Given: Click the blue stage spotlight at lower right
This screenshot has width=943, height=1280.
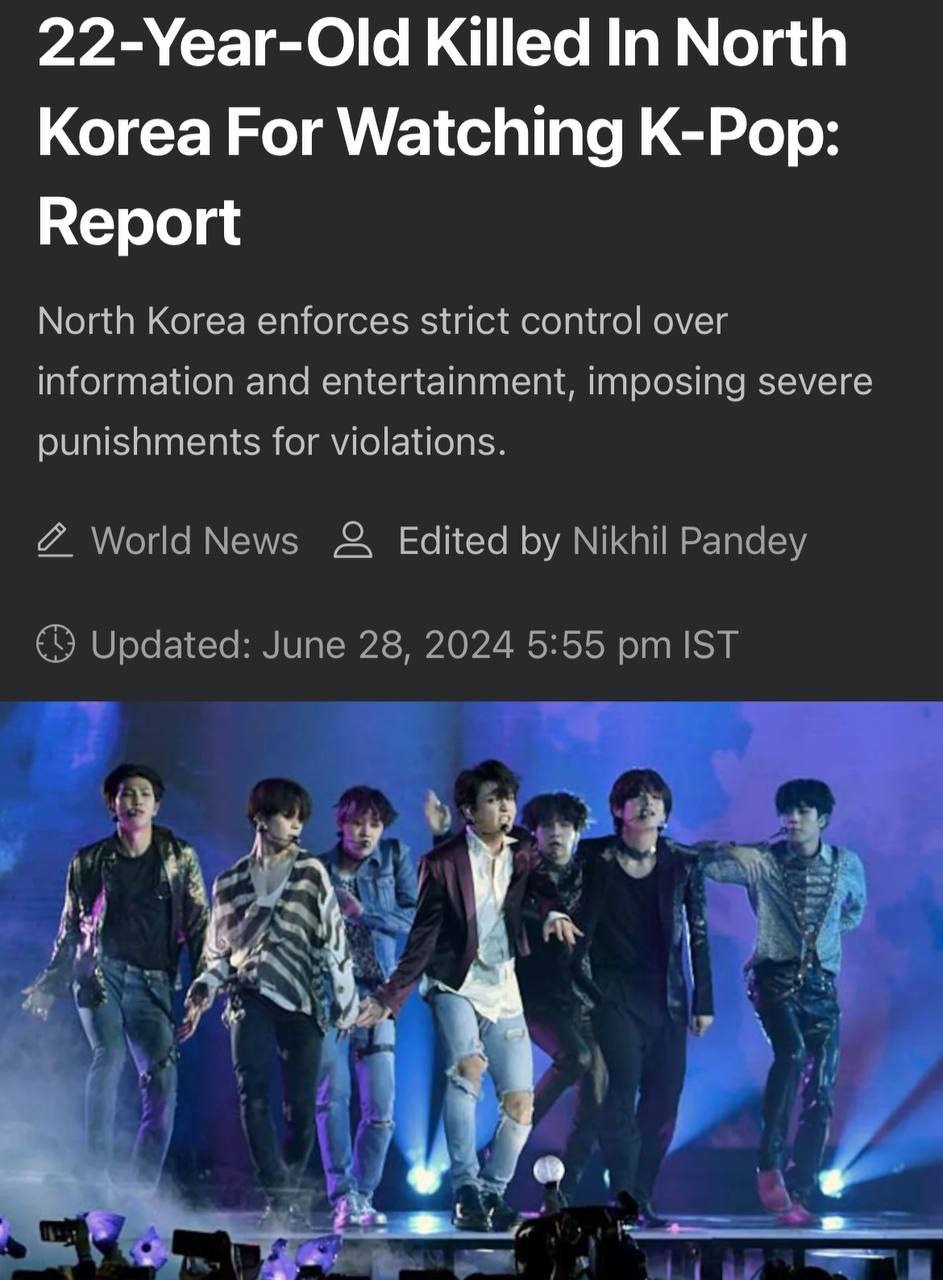Looking at the screenshot, I should click(x=833, y=1182).
